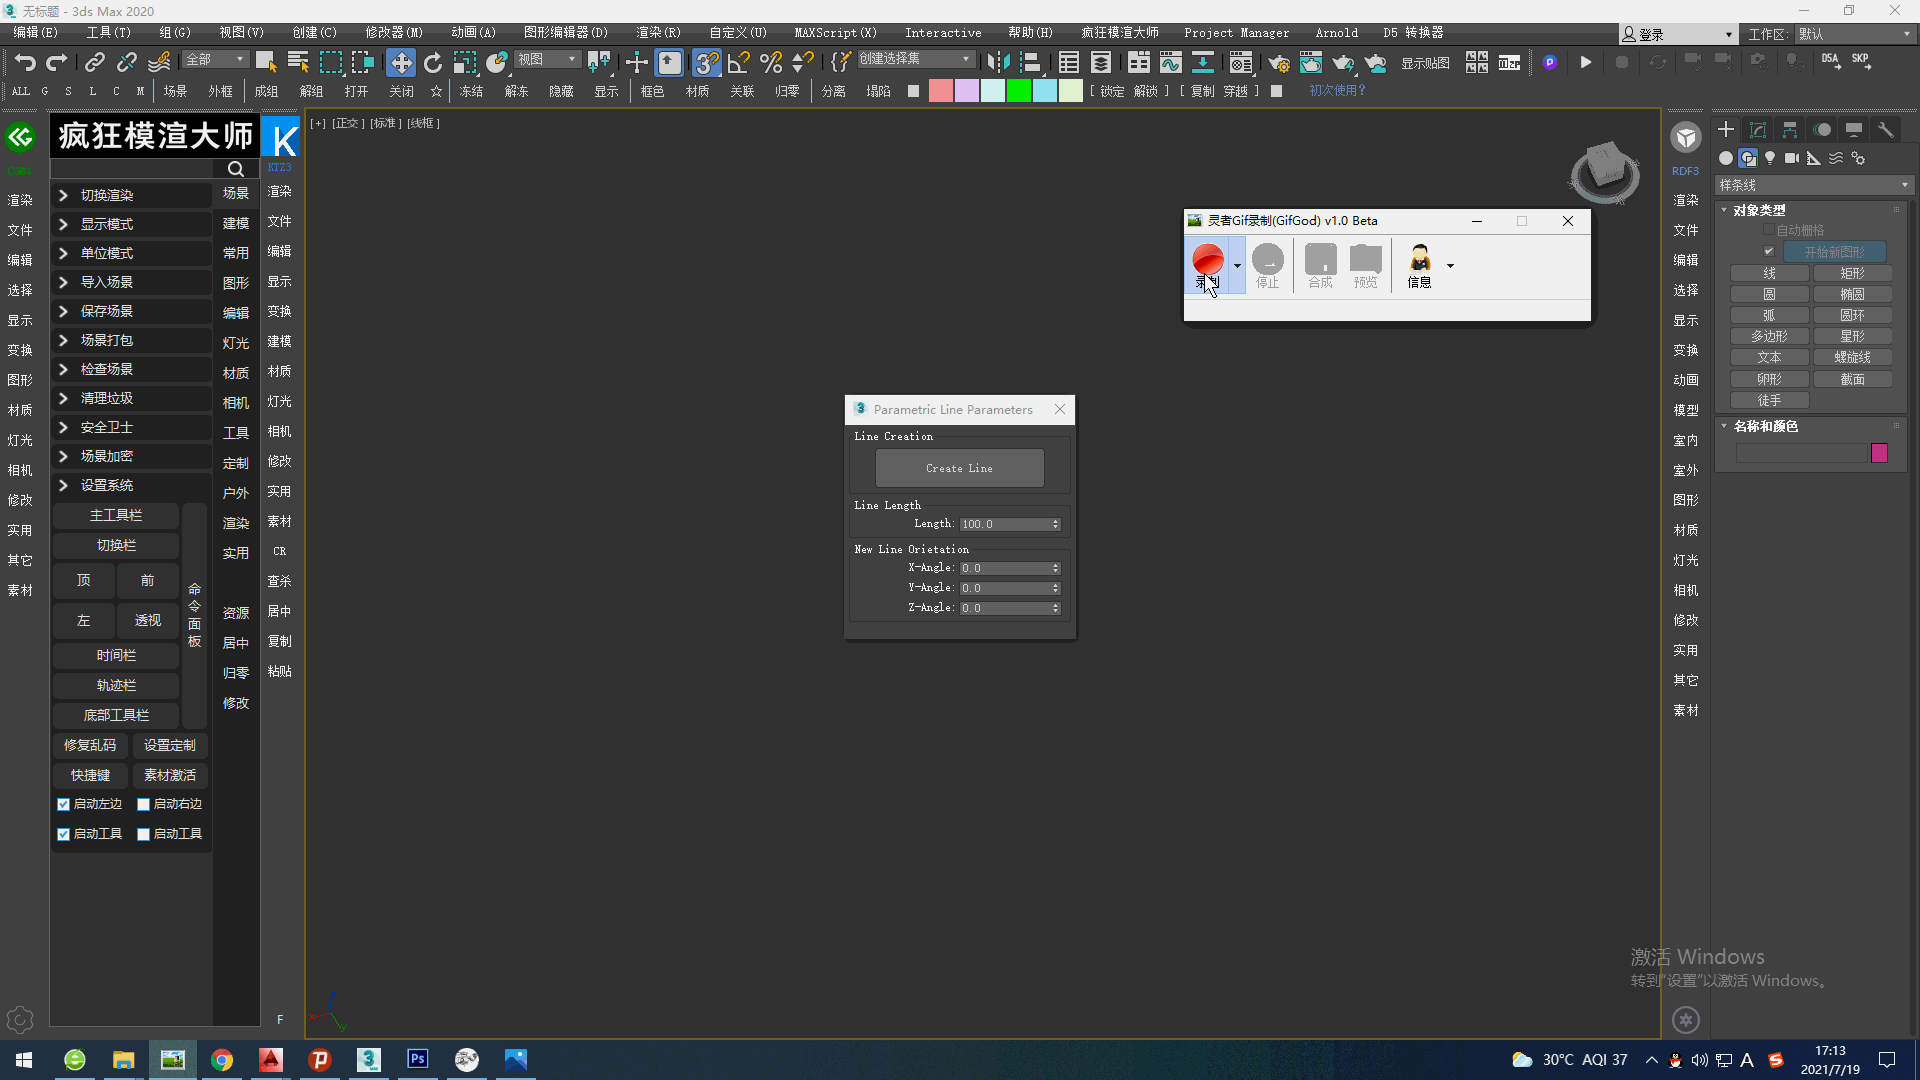This screenshot has width=1920, height=1080.
Task: Enable the 启动右边 checkbox
Action: [144, 804]
